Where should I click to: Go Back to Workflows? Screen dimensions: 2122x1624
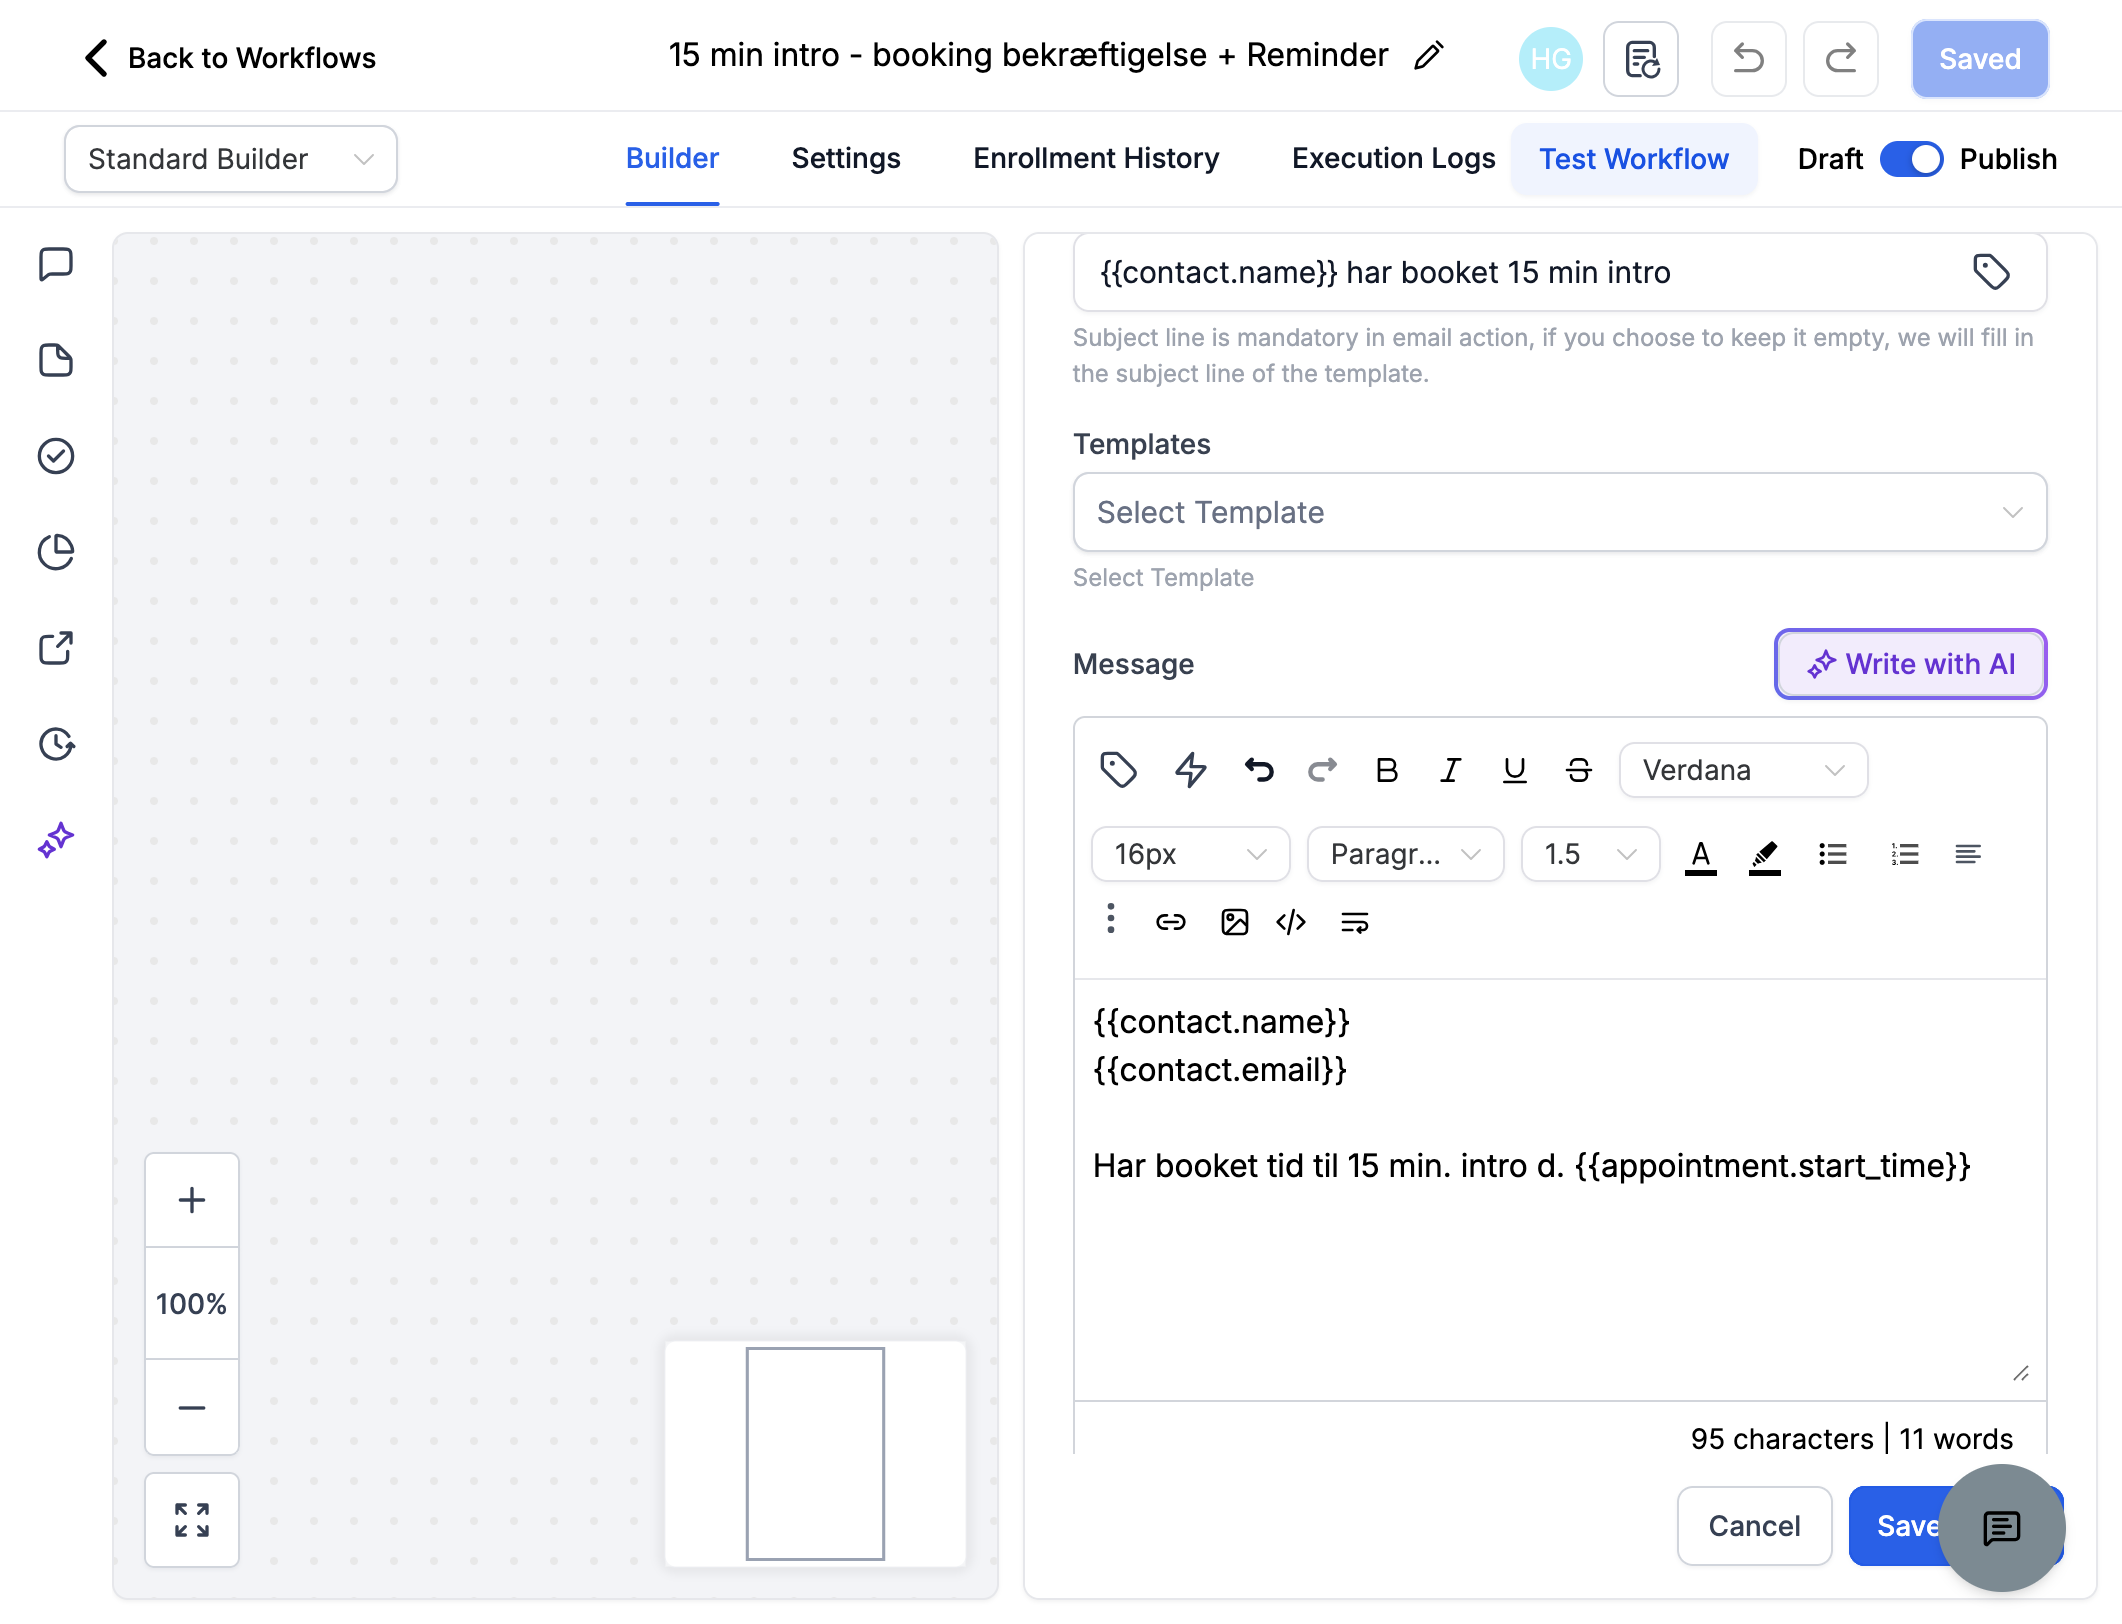(230, 58)
